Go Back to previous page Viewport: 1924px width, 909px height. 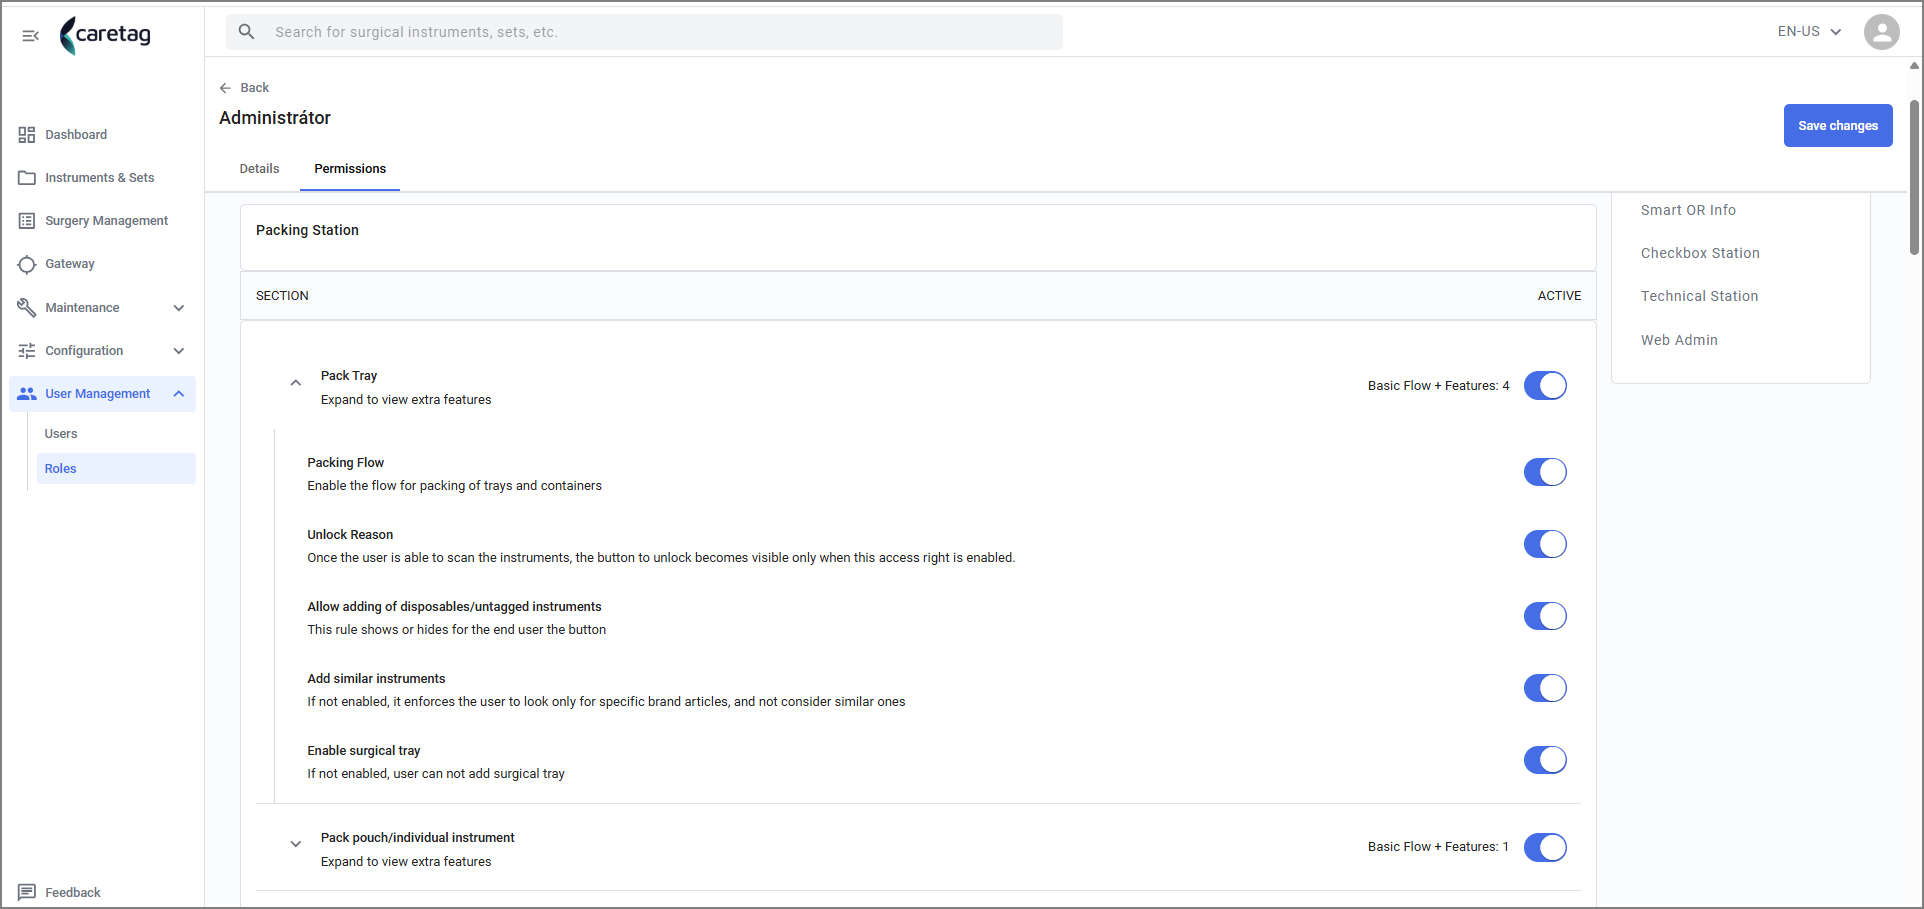tap(245, 88)
